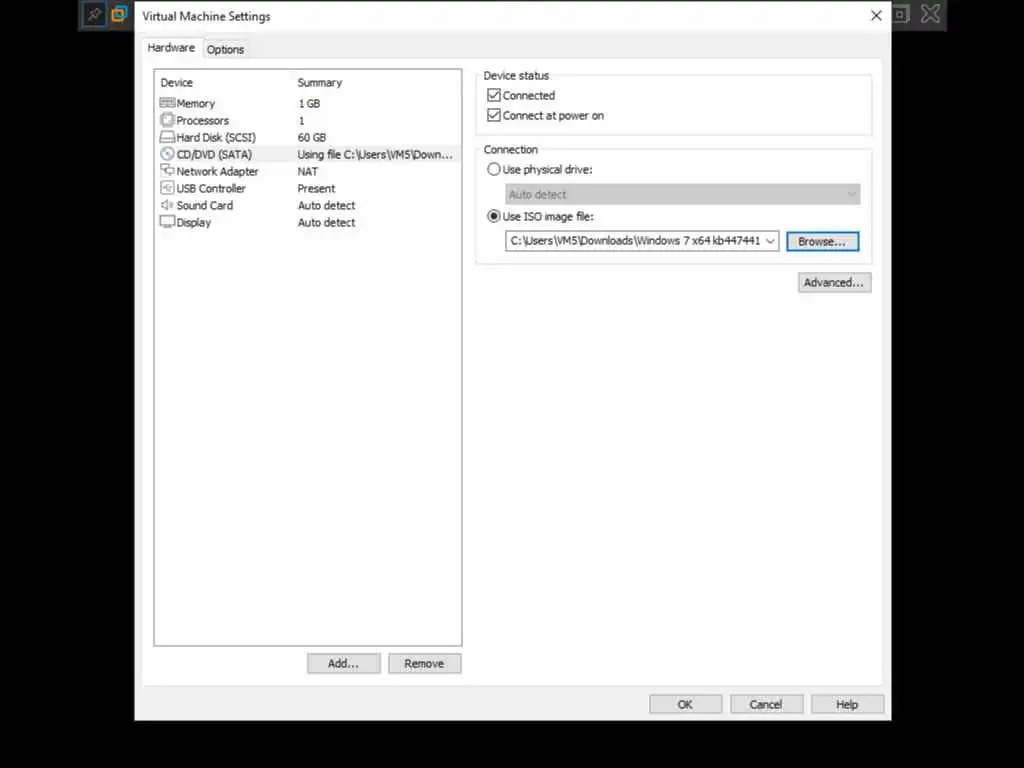Click the Hard Disk (SCSI) icon
This screenshot has width=1024, height=768.
click(167, 137)
